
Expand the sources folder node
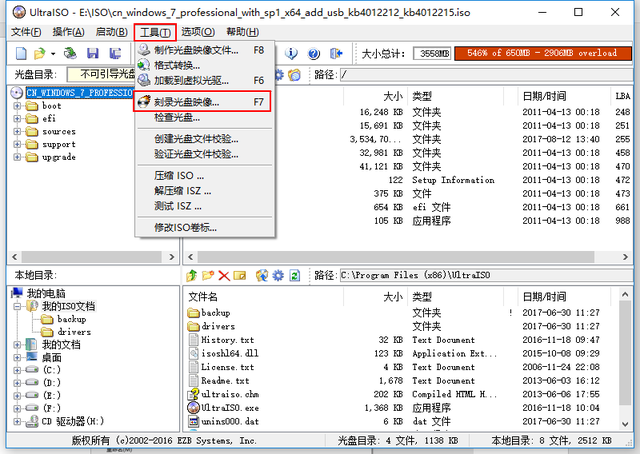tap(17, 131)
